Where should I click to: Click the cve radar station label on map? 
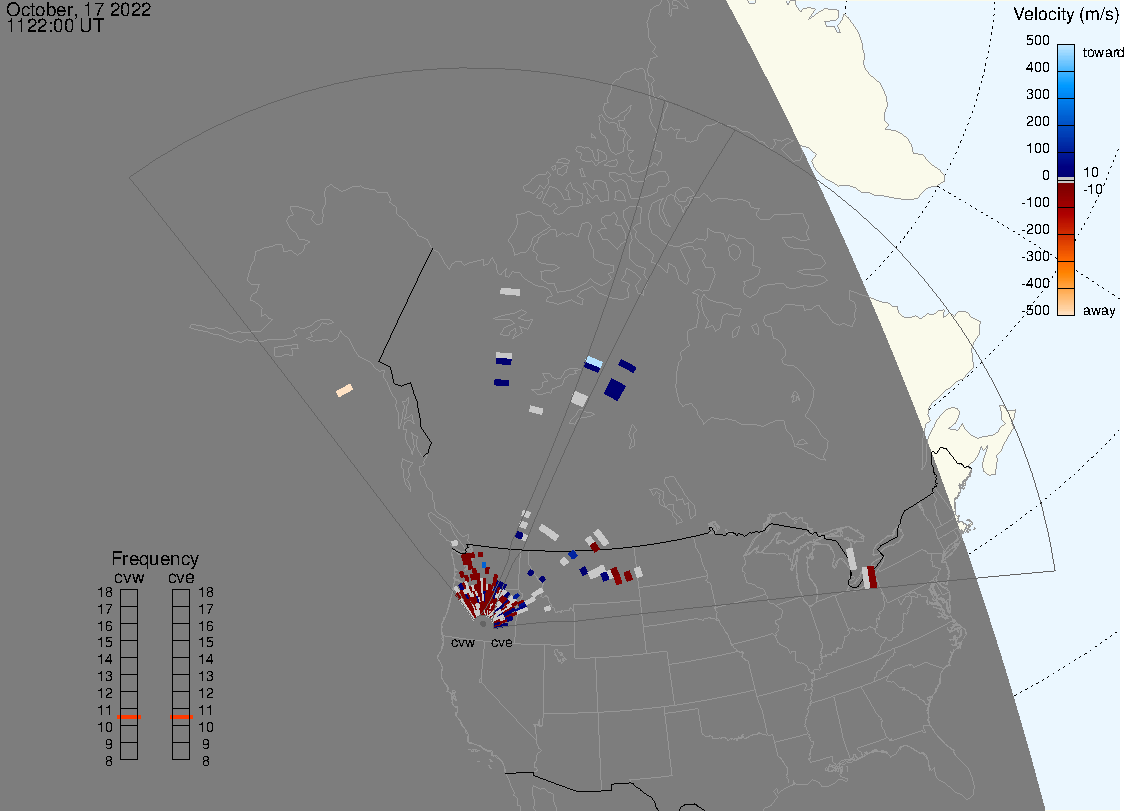point(501,642)
